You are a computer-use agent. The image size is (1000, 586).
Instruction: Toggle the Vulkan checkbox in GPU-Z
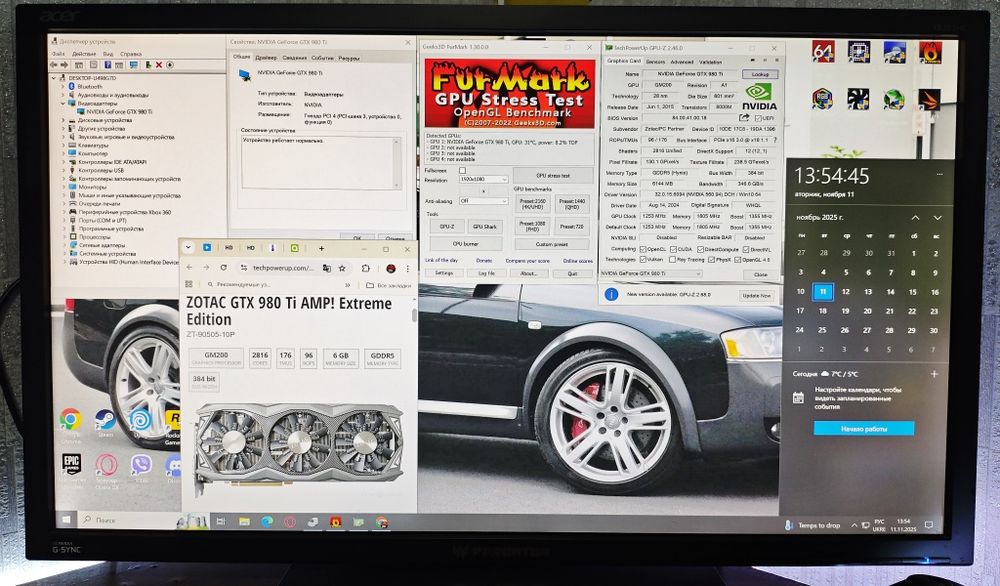pyautogui.click(x=642, y=260)
